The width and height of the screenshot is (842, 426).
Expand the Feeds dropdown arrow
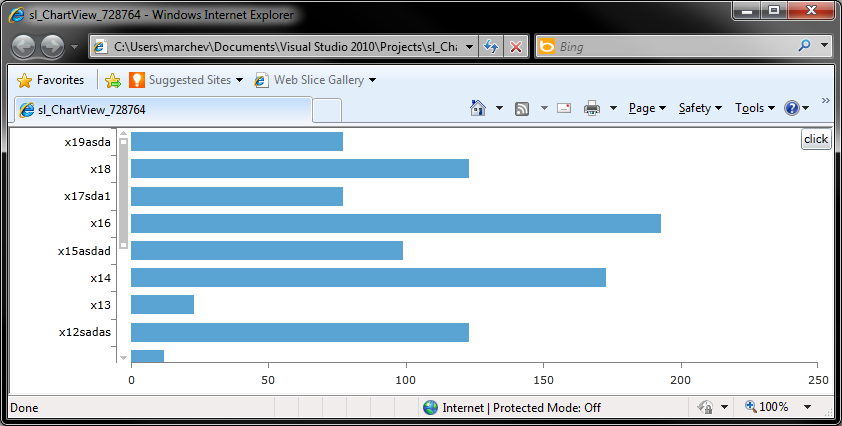[544, 108]
